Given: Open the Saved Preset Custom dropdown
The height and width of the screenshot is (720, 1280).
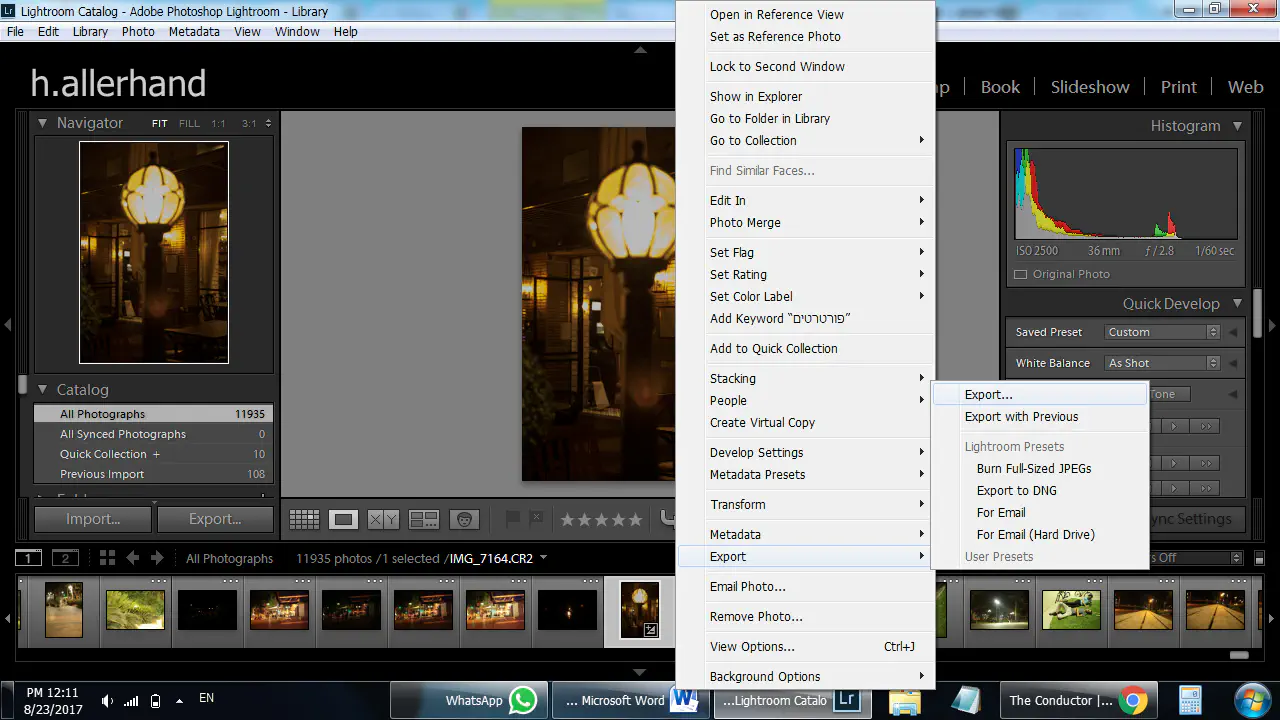Looking at the screenshot, I should pyautogui.click(x=1162, y=332).
